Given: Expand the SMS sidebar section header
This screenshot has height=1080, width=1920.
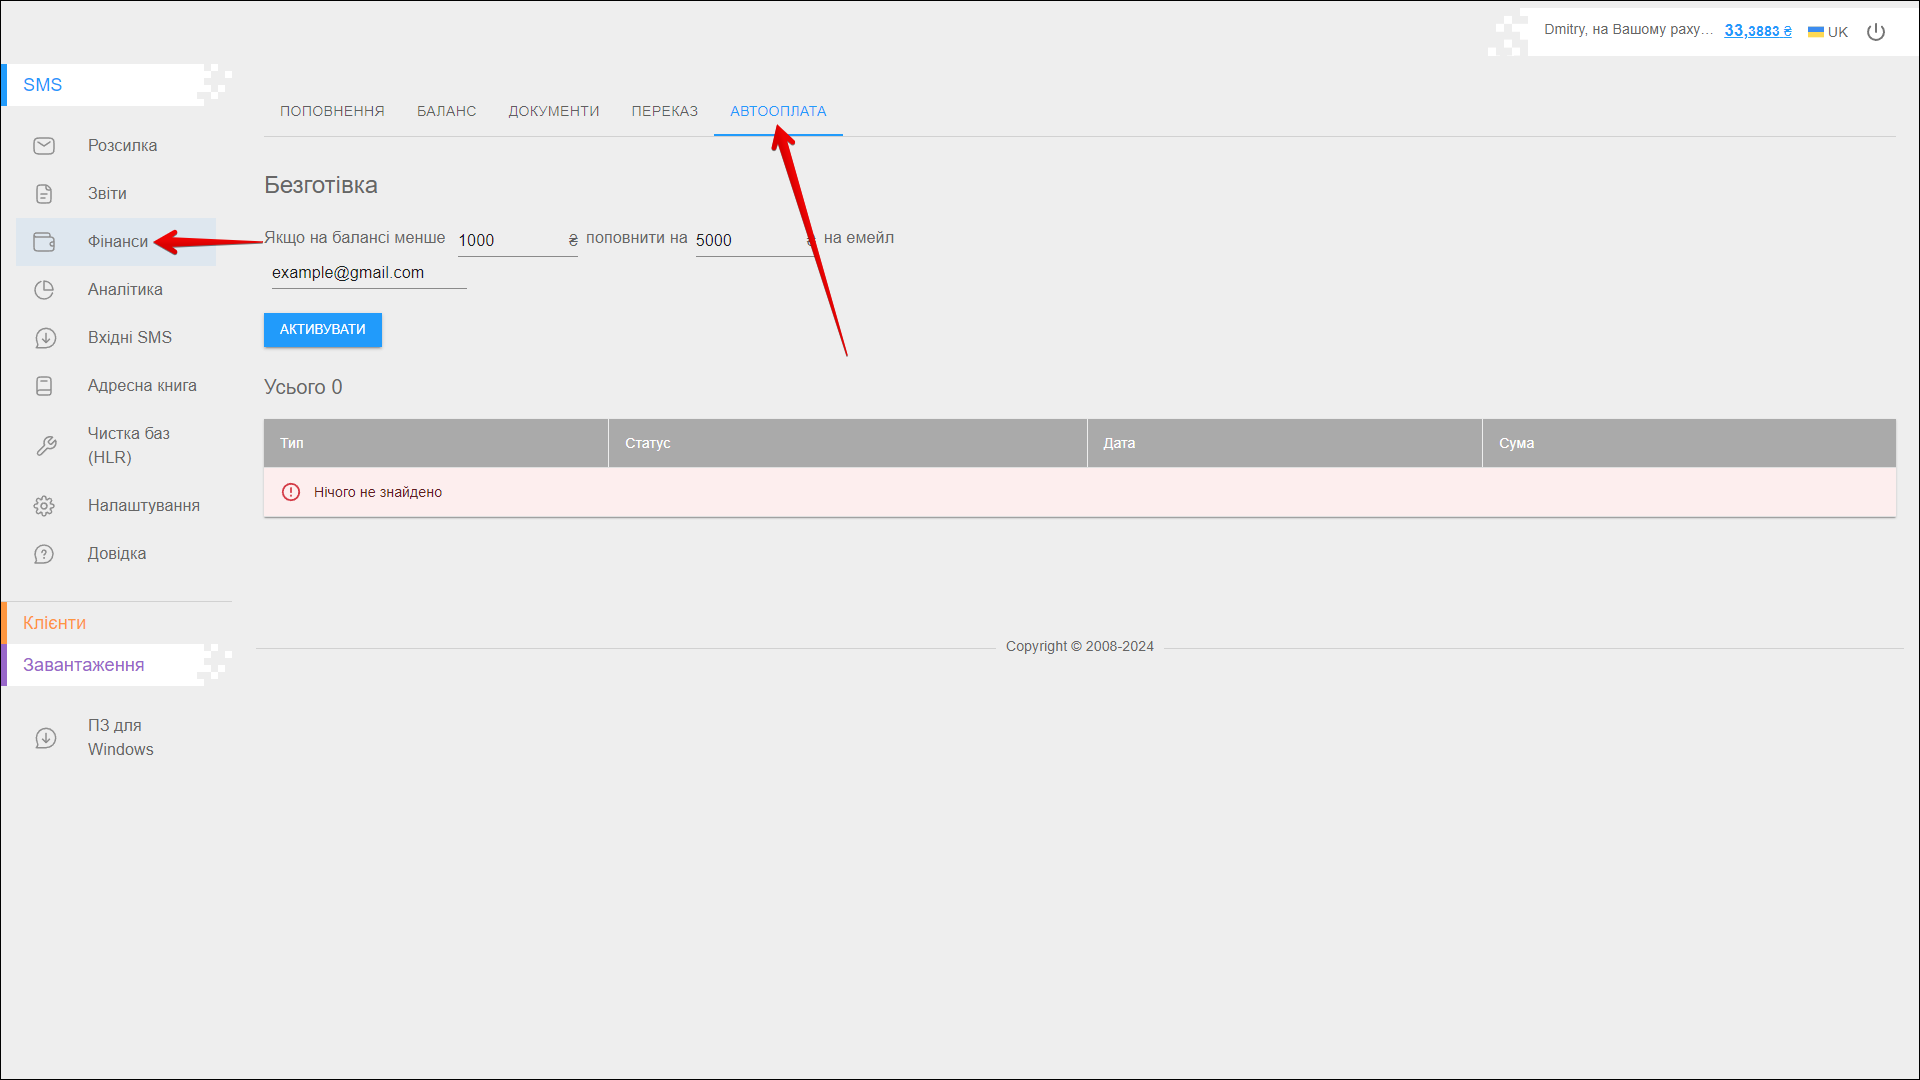Looking at the screenshot, I should (x=43, y=85).
